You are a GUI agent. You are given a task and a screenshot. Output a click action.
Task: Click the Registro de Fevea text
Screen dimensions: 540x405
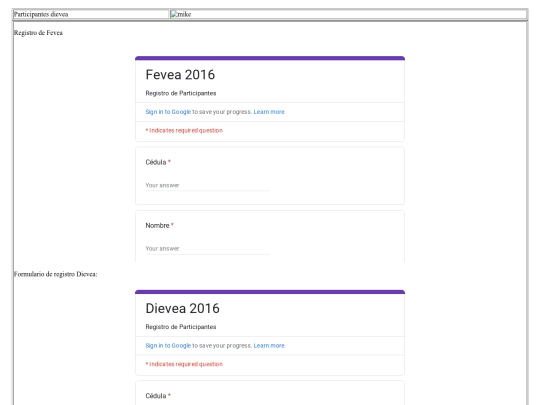(x=38, y=33)
